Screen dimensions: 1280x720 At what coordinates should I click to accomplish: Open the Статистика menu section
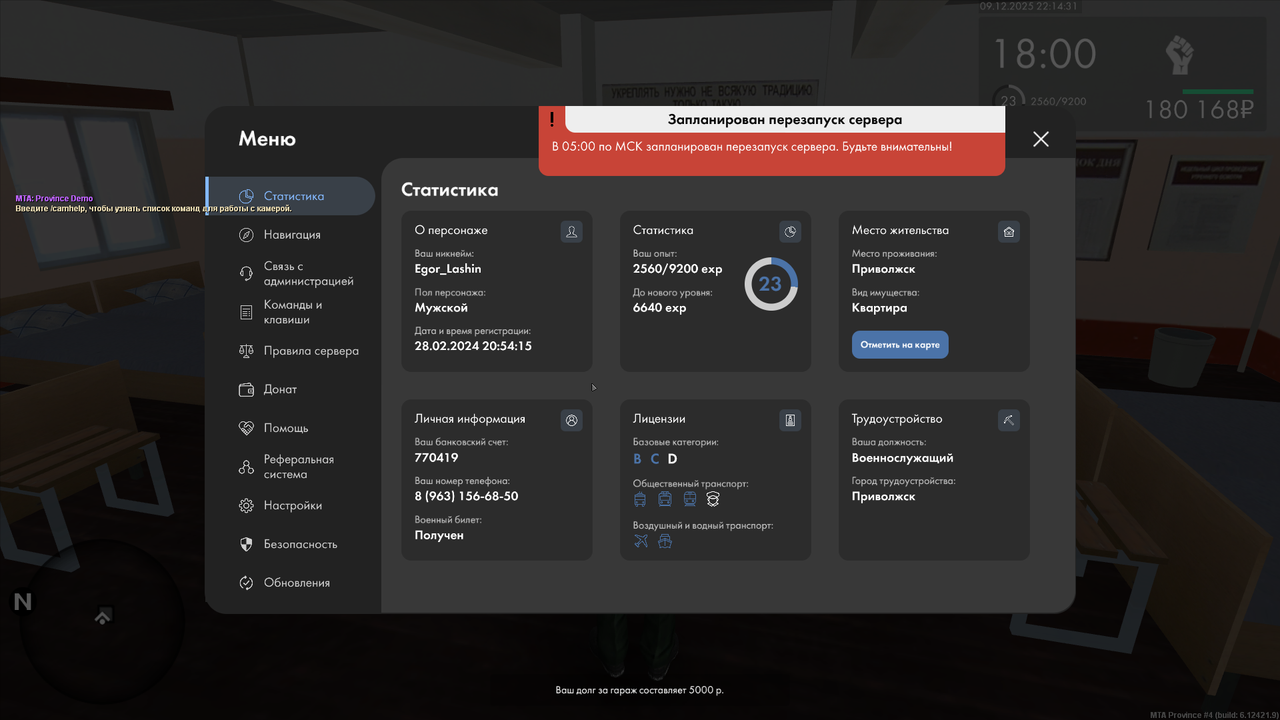tap(290, 196)
